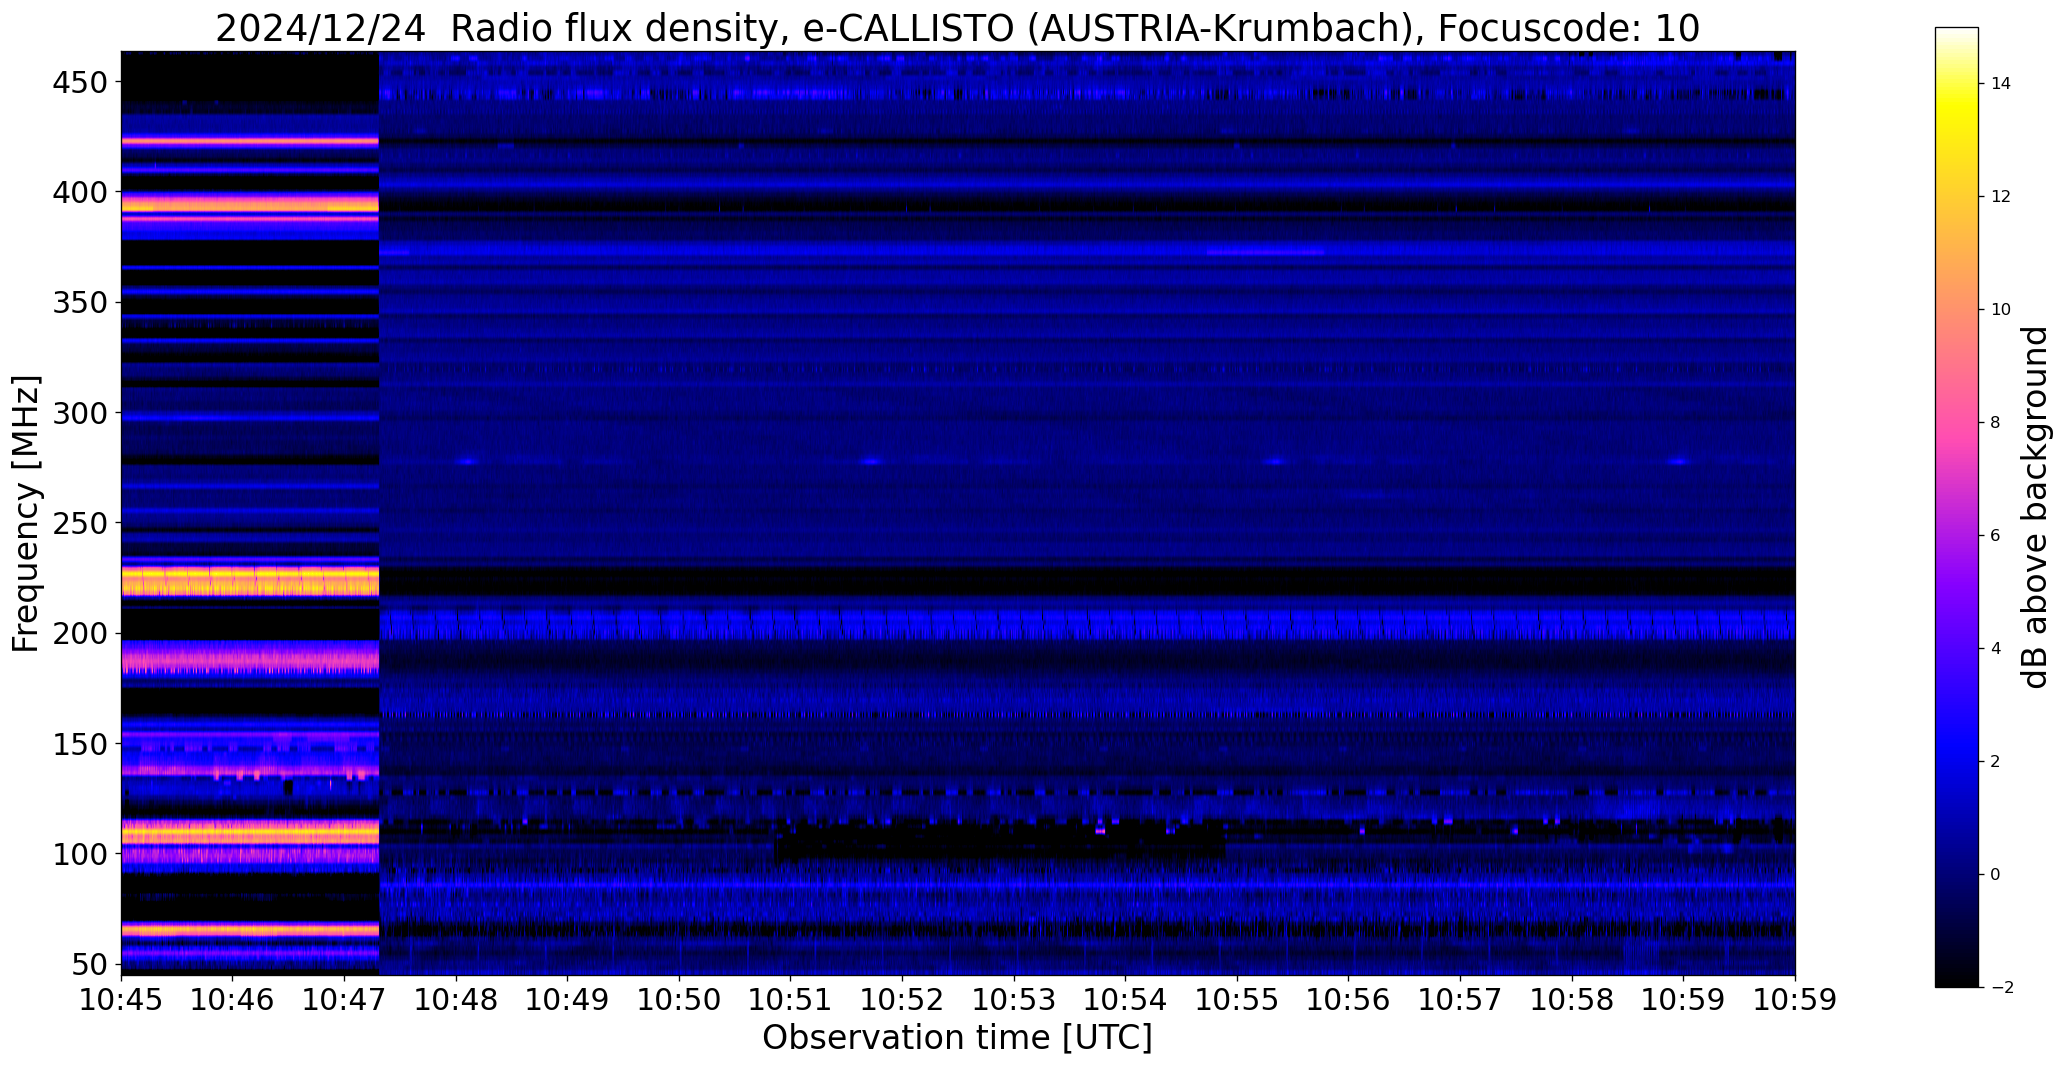Click the colorbar tick label 4
Image resolution: width=2066 pixels, height=1067 pixels.
tap(1996, 649)
